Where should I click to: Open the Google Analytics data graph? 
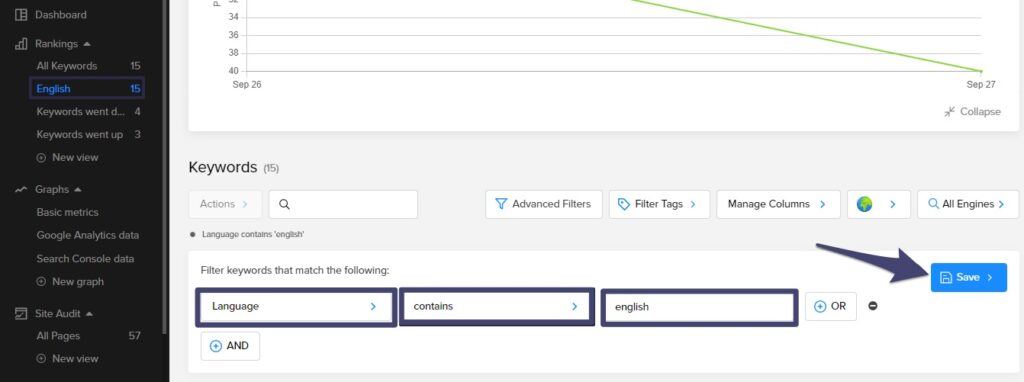(x=88, y=235)
